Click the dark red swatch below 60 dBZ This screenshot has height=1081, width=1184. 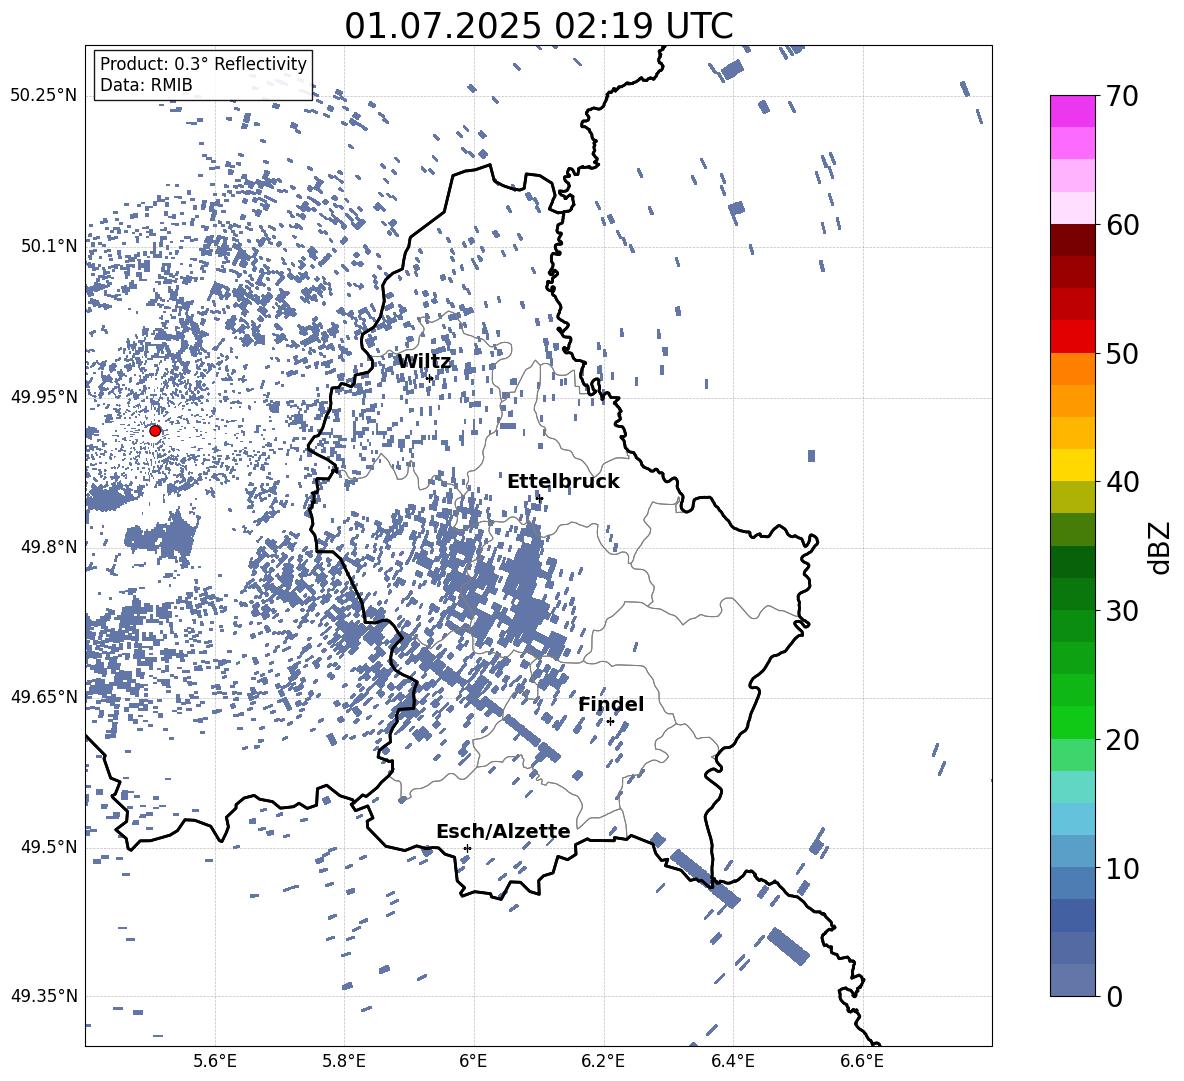pyautogui.click(x=1072, y=240)
